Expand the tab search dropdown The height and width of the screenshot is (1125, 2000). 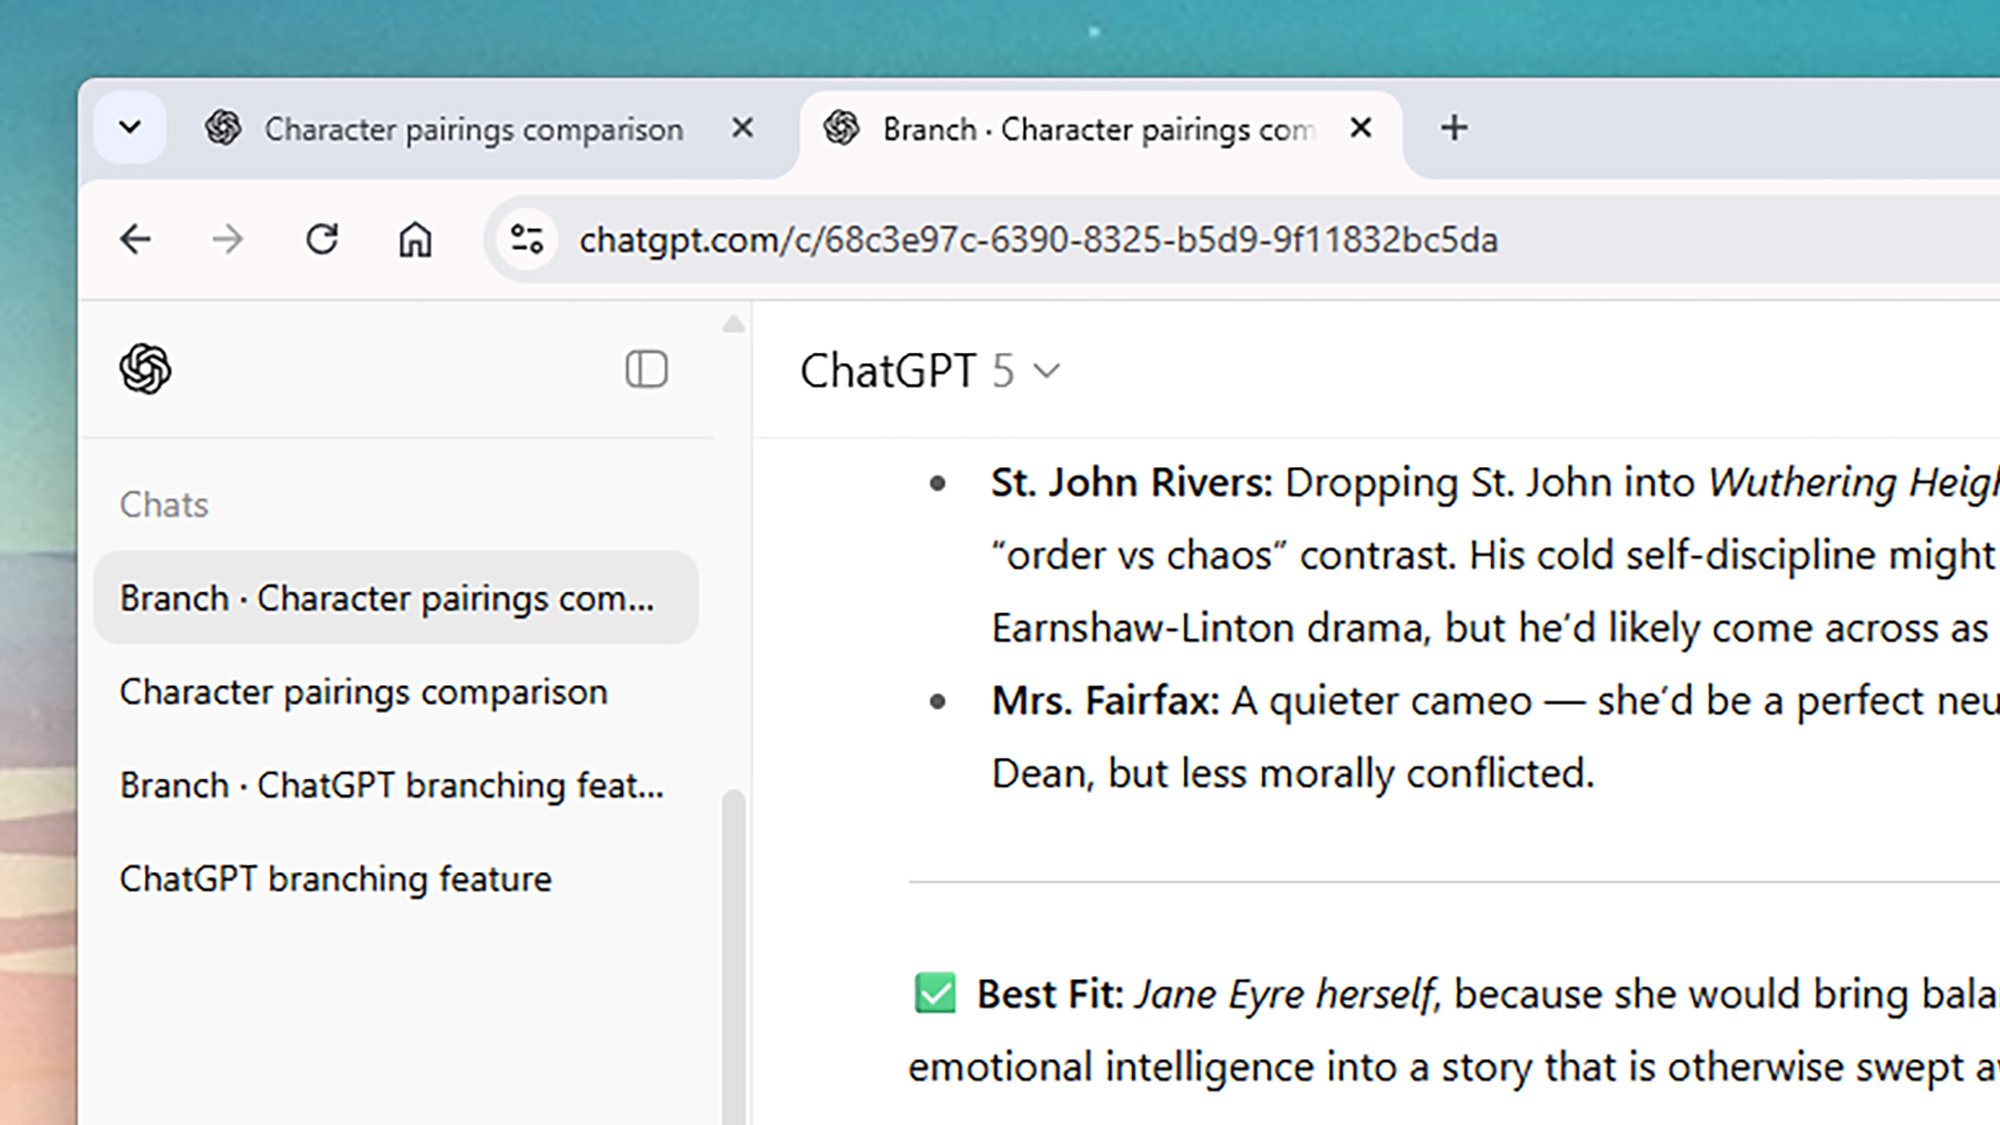130,128
